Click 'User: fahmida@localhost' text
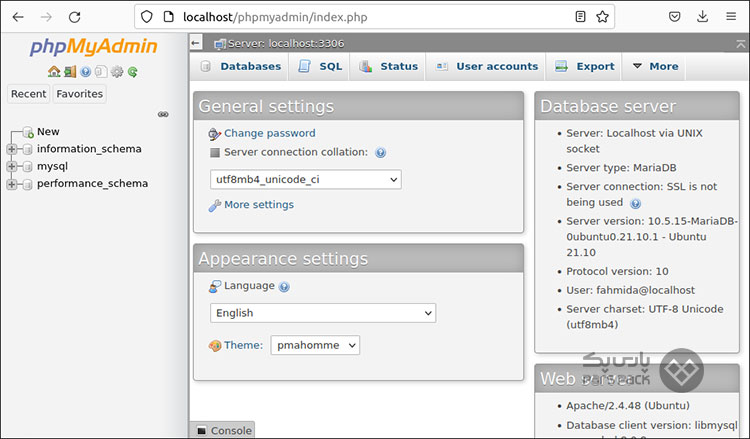750x439 pixels. click(630, 290)
